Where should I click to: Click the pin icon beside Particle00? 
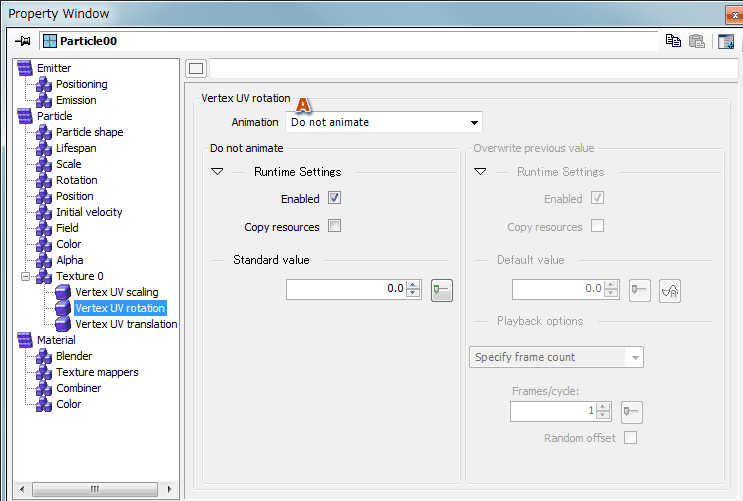pyautogui.click(x=22, y=41)
